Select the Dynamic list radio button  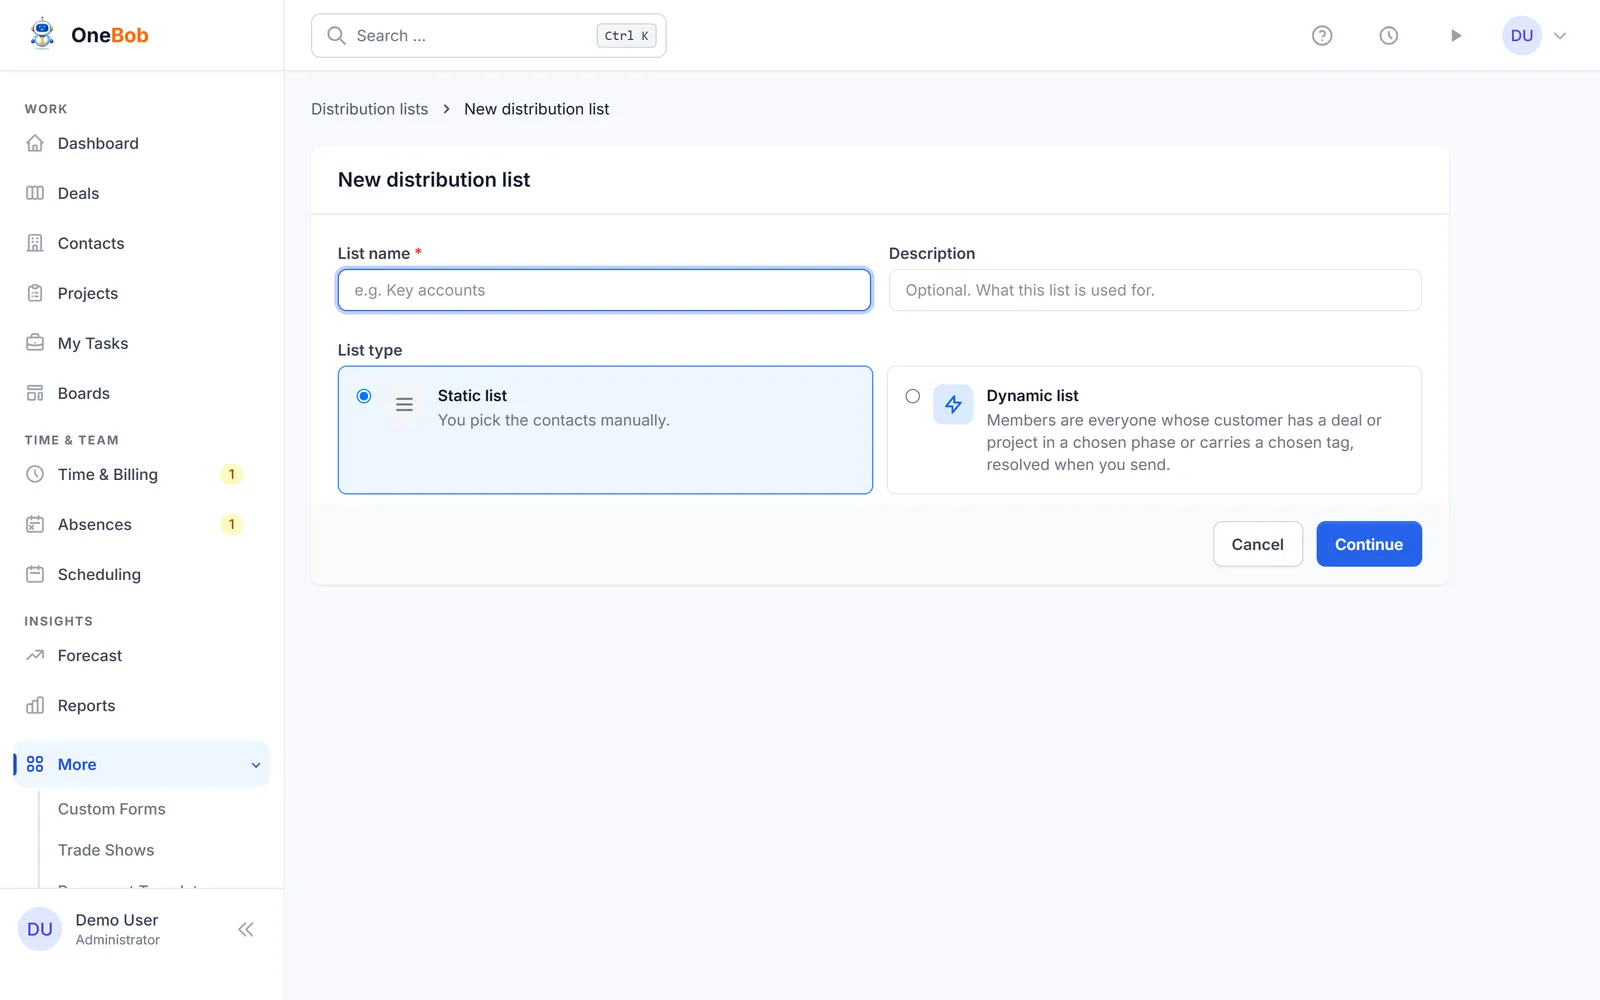pos(913,396)
